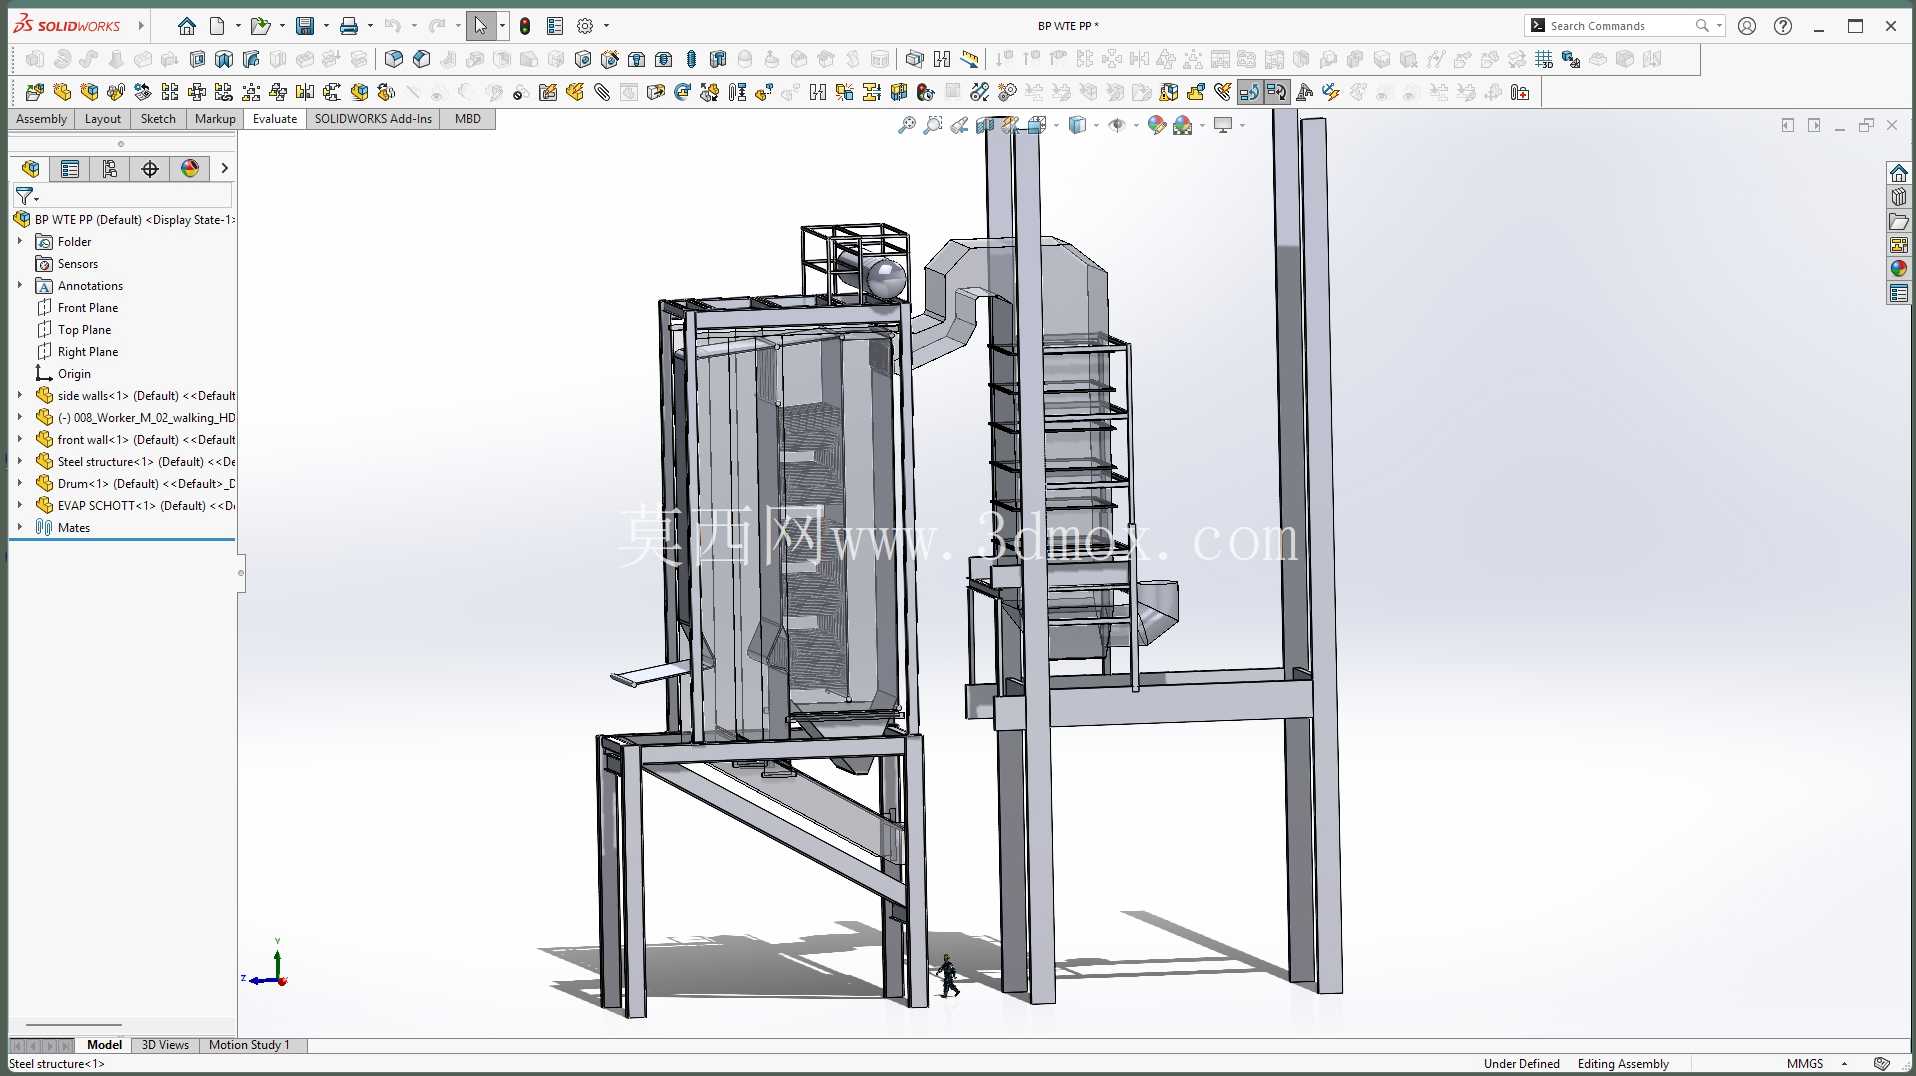
Task: Create a new document
Action: click(217, 26)
